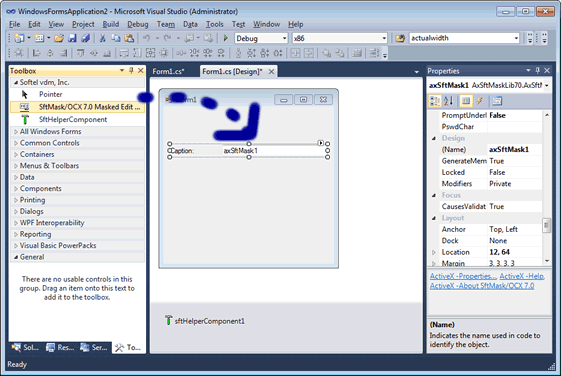Click the Make Same Width layout icon
This screenshot has width=561, height=376.
tap(124, 53)
